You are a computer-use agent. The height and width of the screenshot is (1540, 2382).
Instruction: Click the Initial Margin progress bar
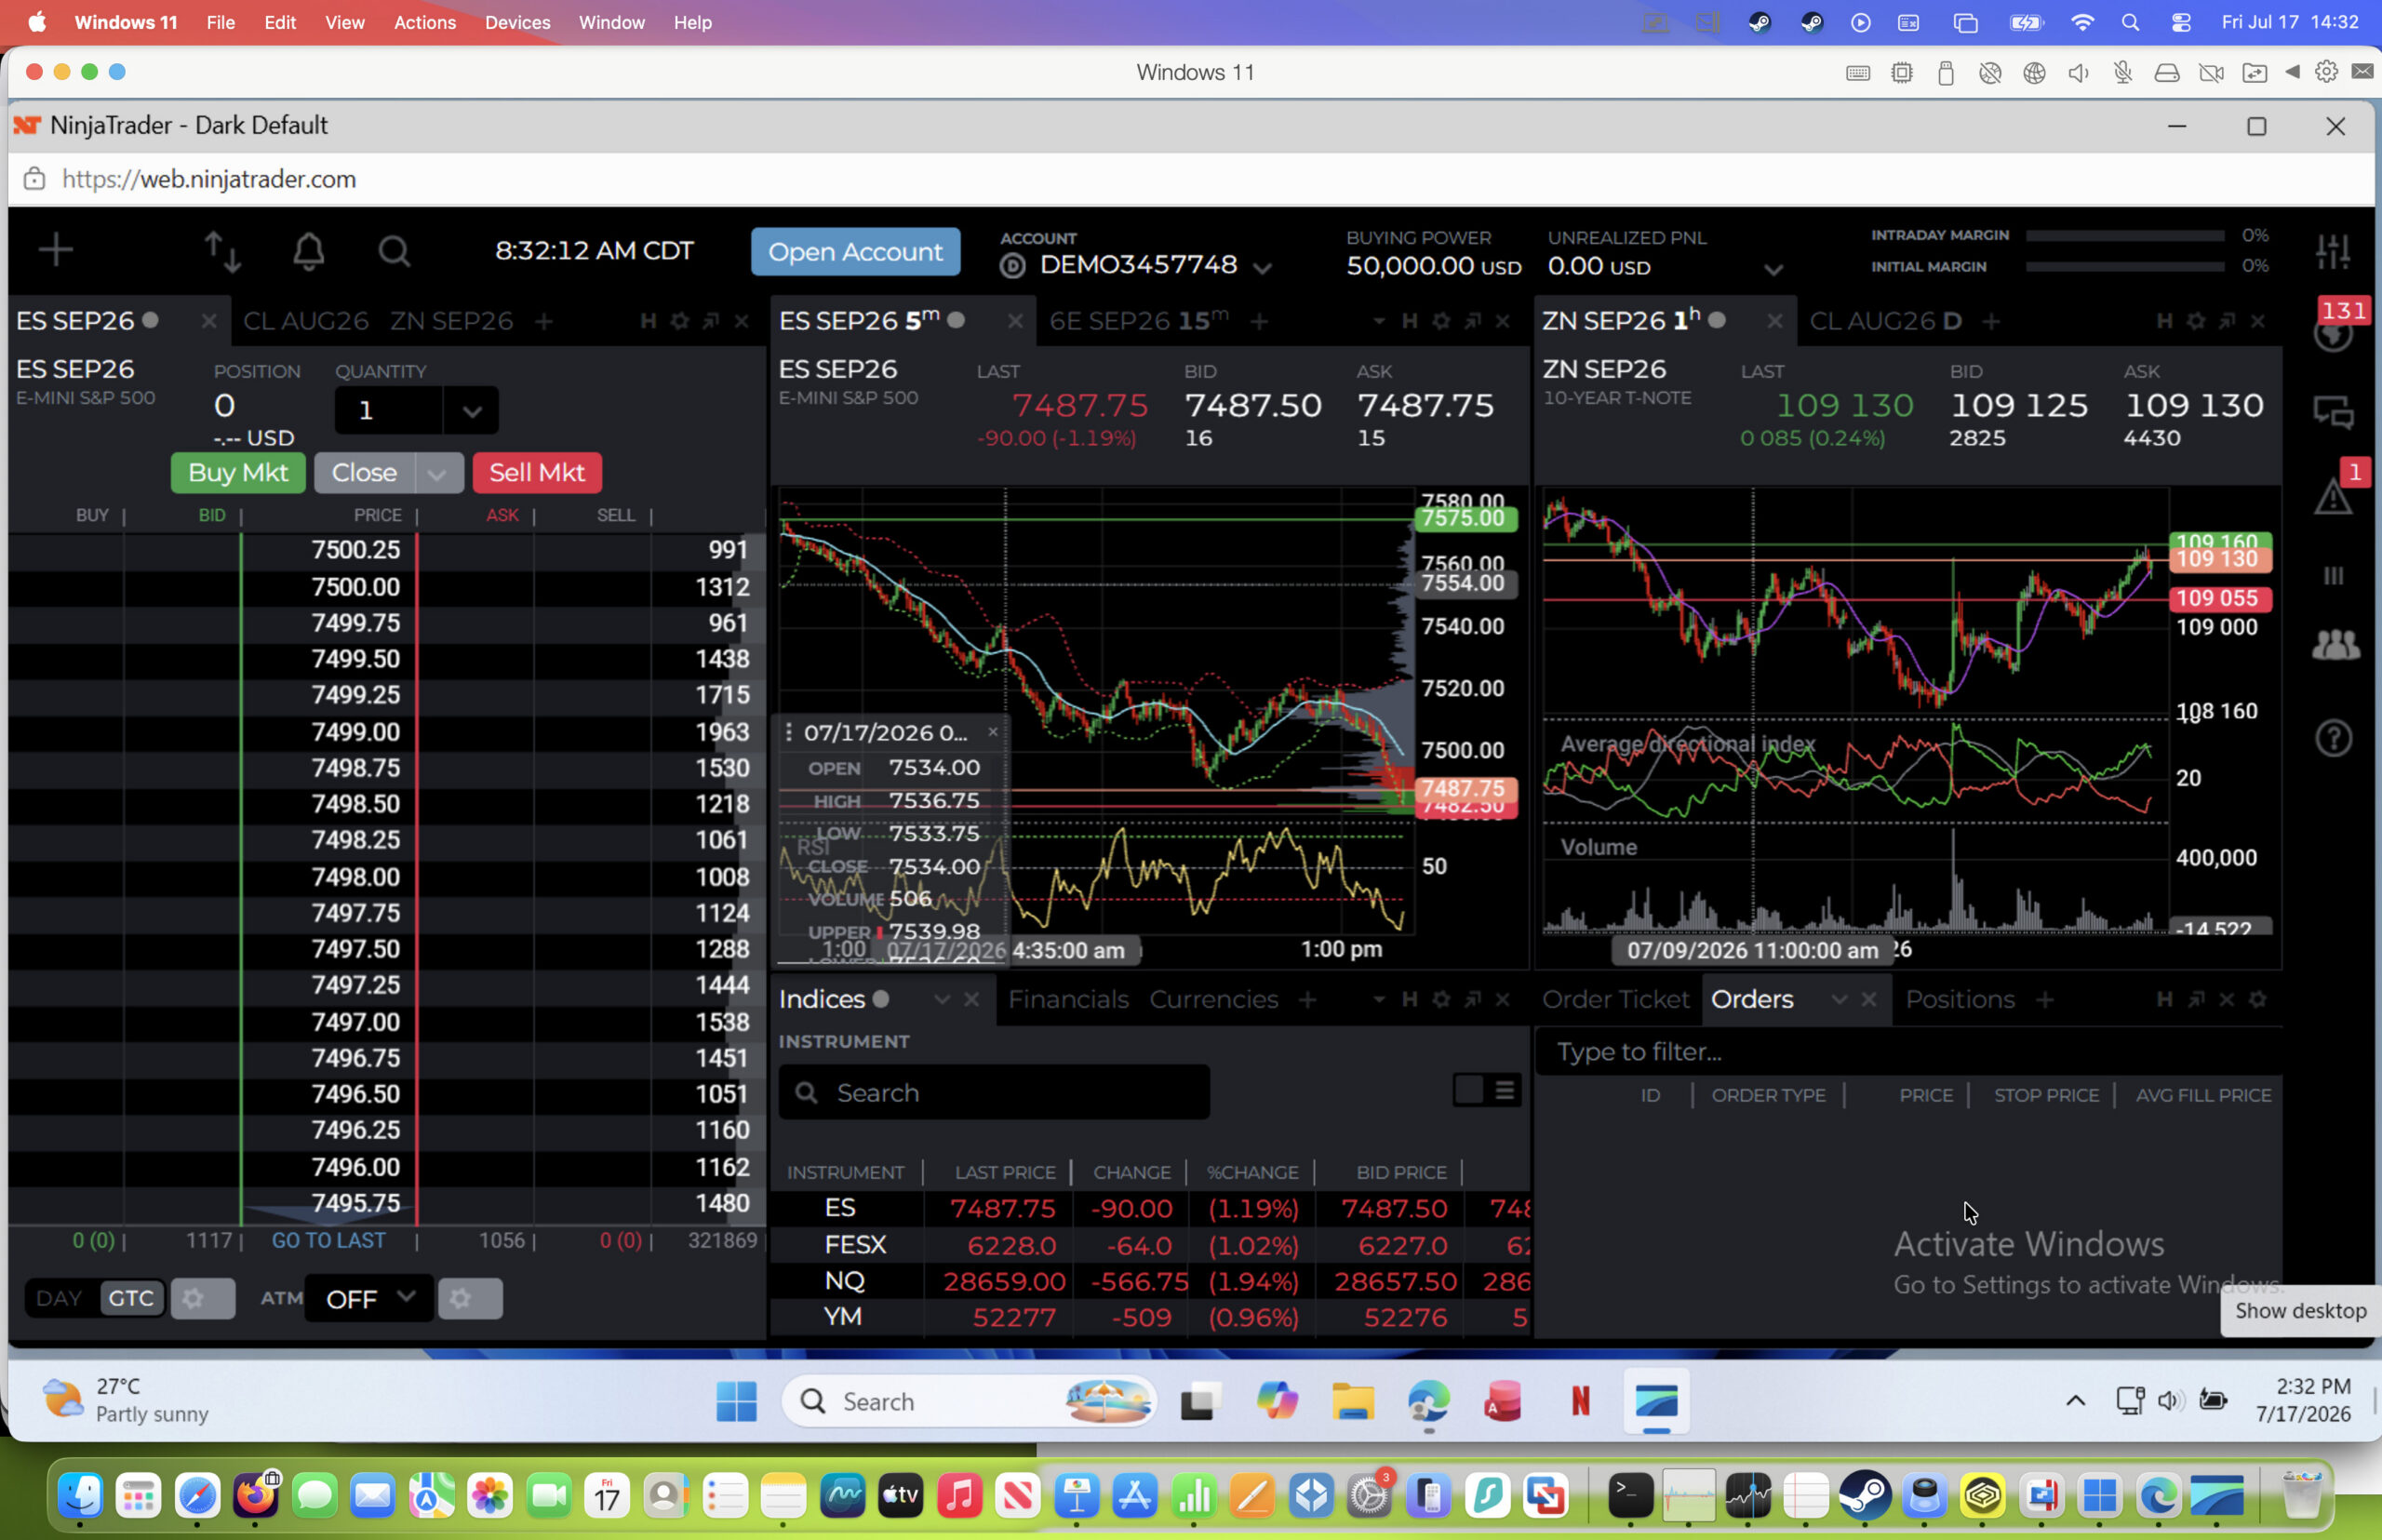2125,267
